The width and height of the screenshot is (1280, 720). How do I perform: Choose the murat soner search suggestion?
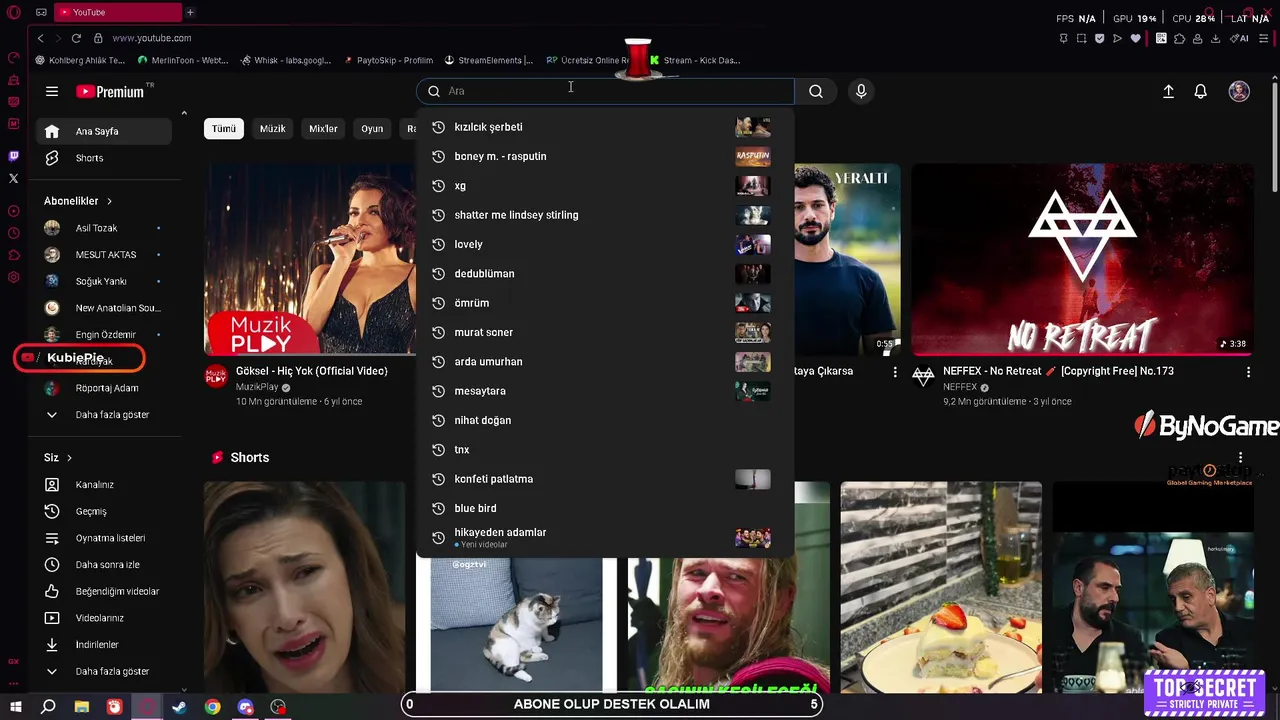(605, 332)
